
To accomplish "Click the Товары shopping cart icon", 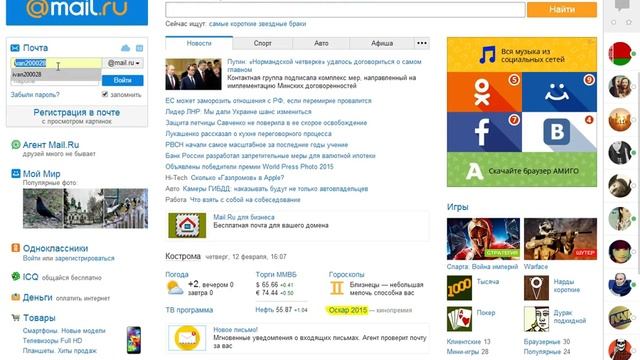I will tap(16, 317).
